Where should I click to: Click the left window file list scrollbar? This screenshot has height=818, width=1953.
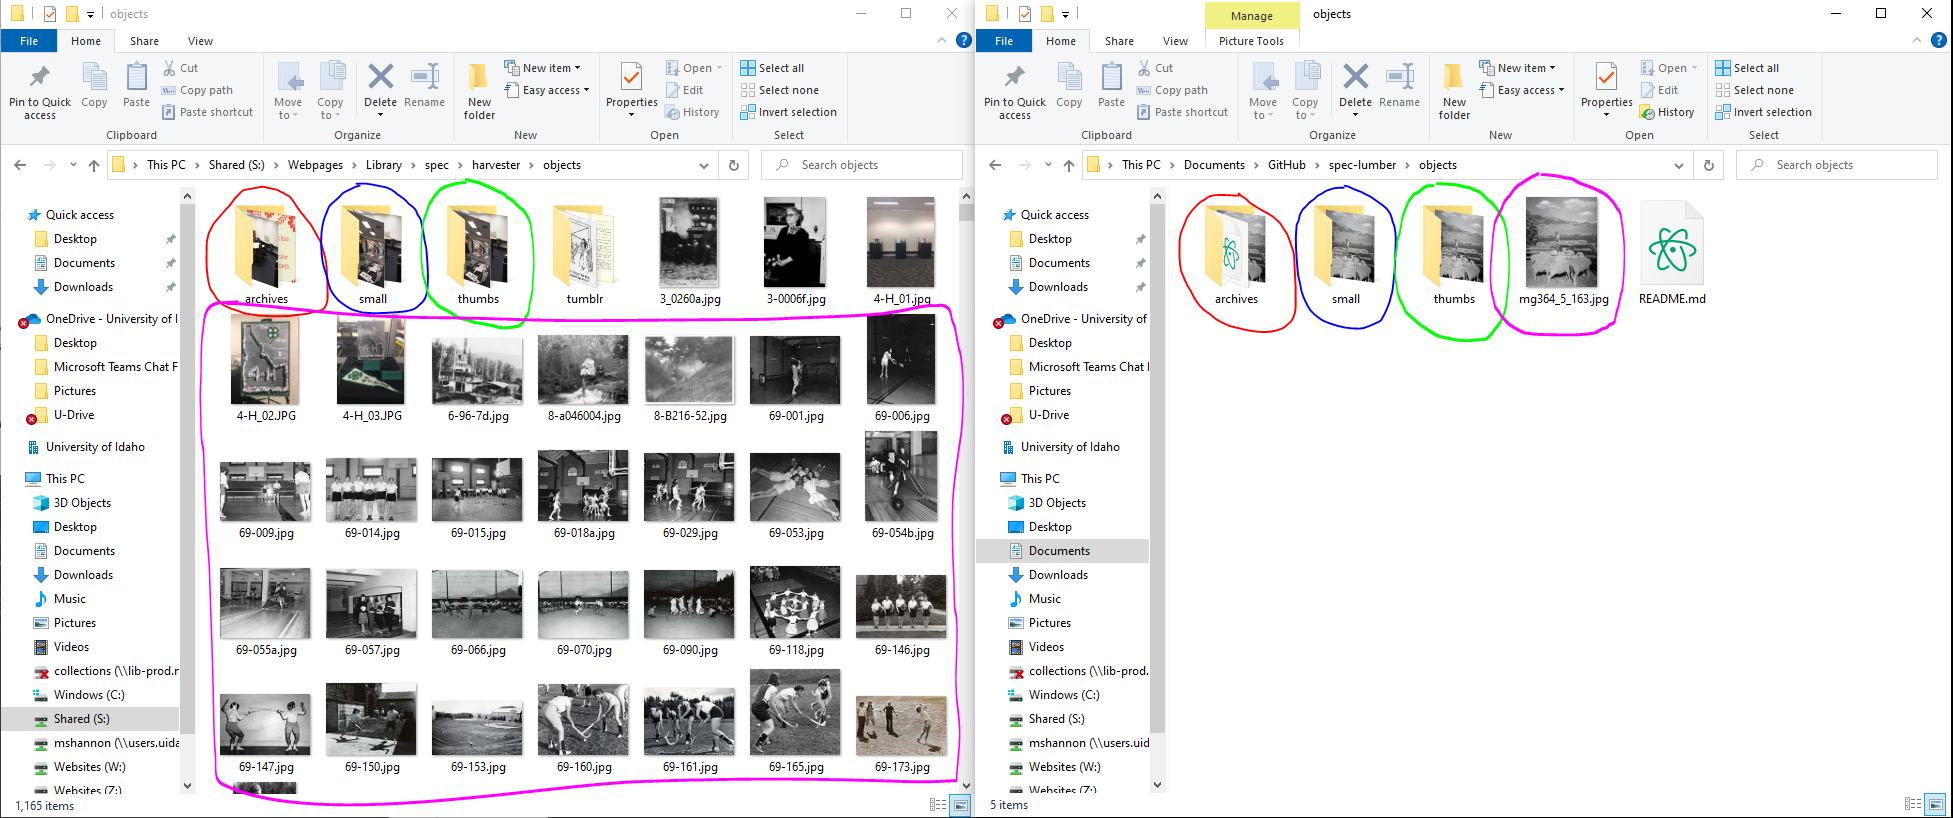[x=965, y=500]
